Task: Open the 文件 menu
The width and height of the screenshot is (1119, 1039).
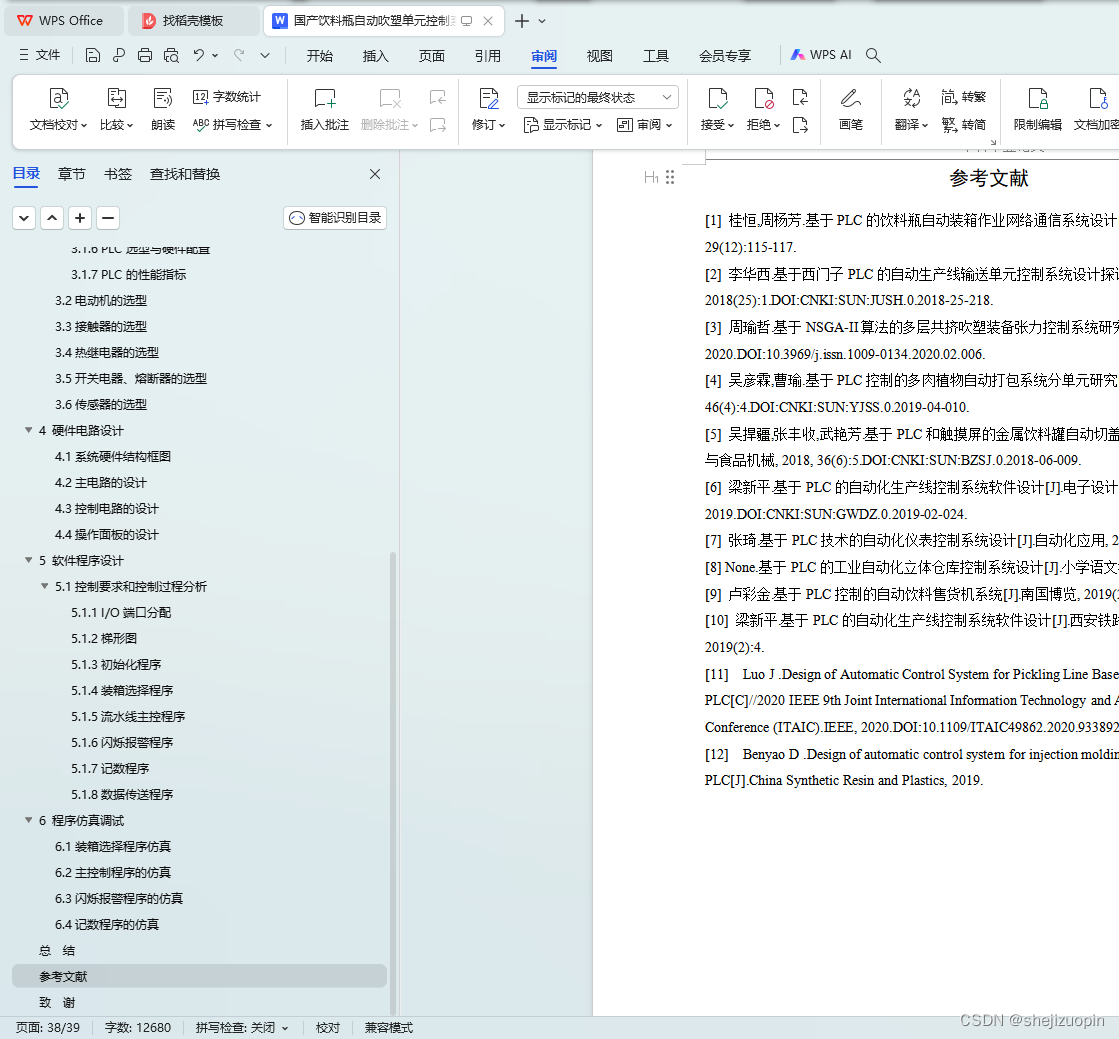Action: click(x=40, y=55)
